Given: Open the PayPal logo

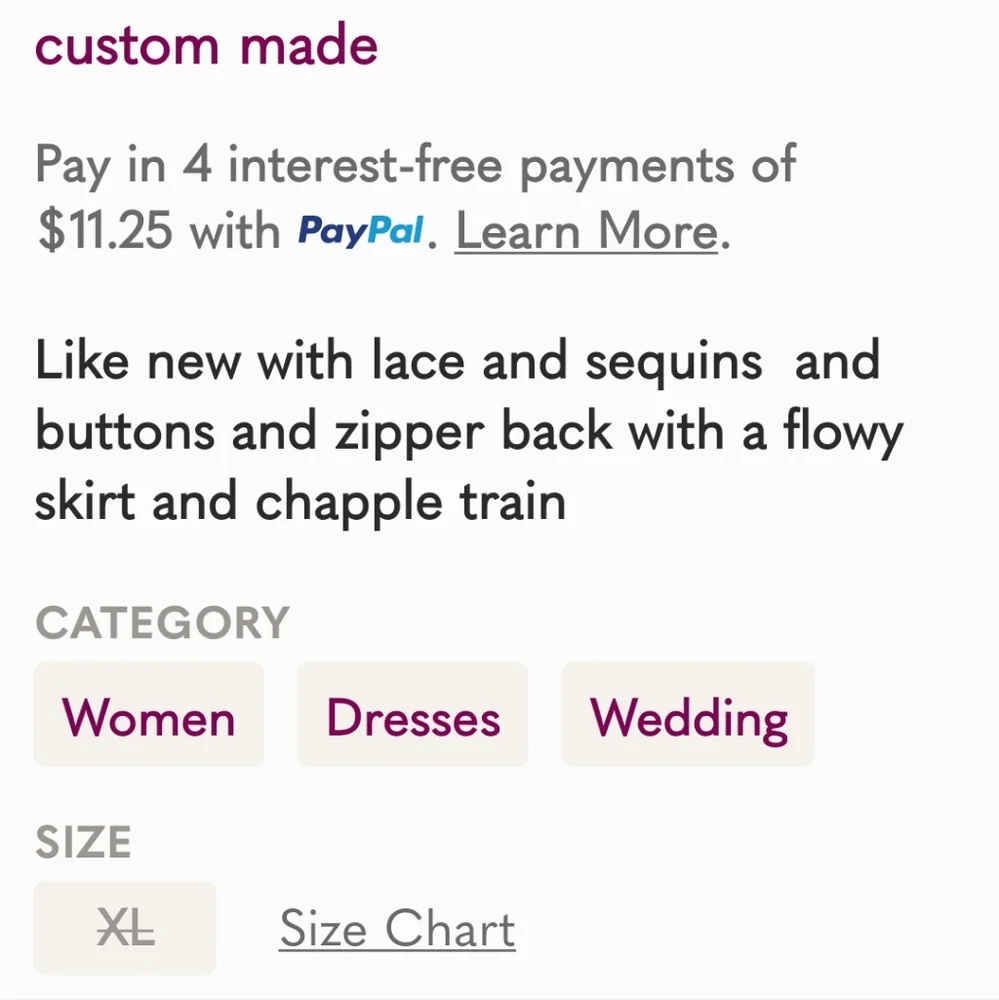Looking at the screenshot, I should 360,232.
